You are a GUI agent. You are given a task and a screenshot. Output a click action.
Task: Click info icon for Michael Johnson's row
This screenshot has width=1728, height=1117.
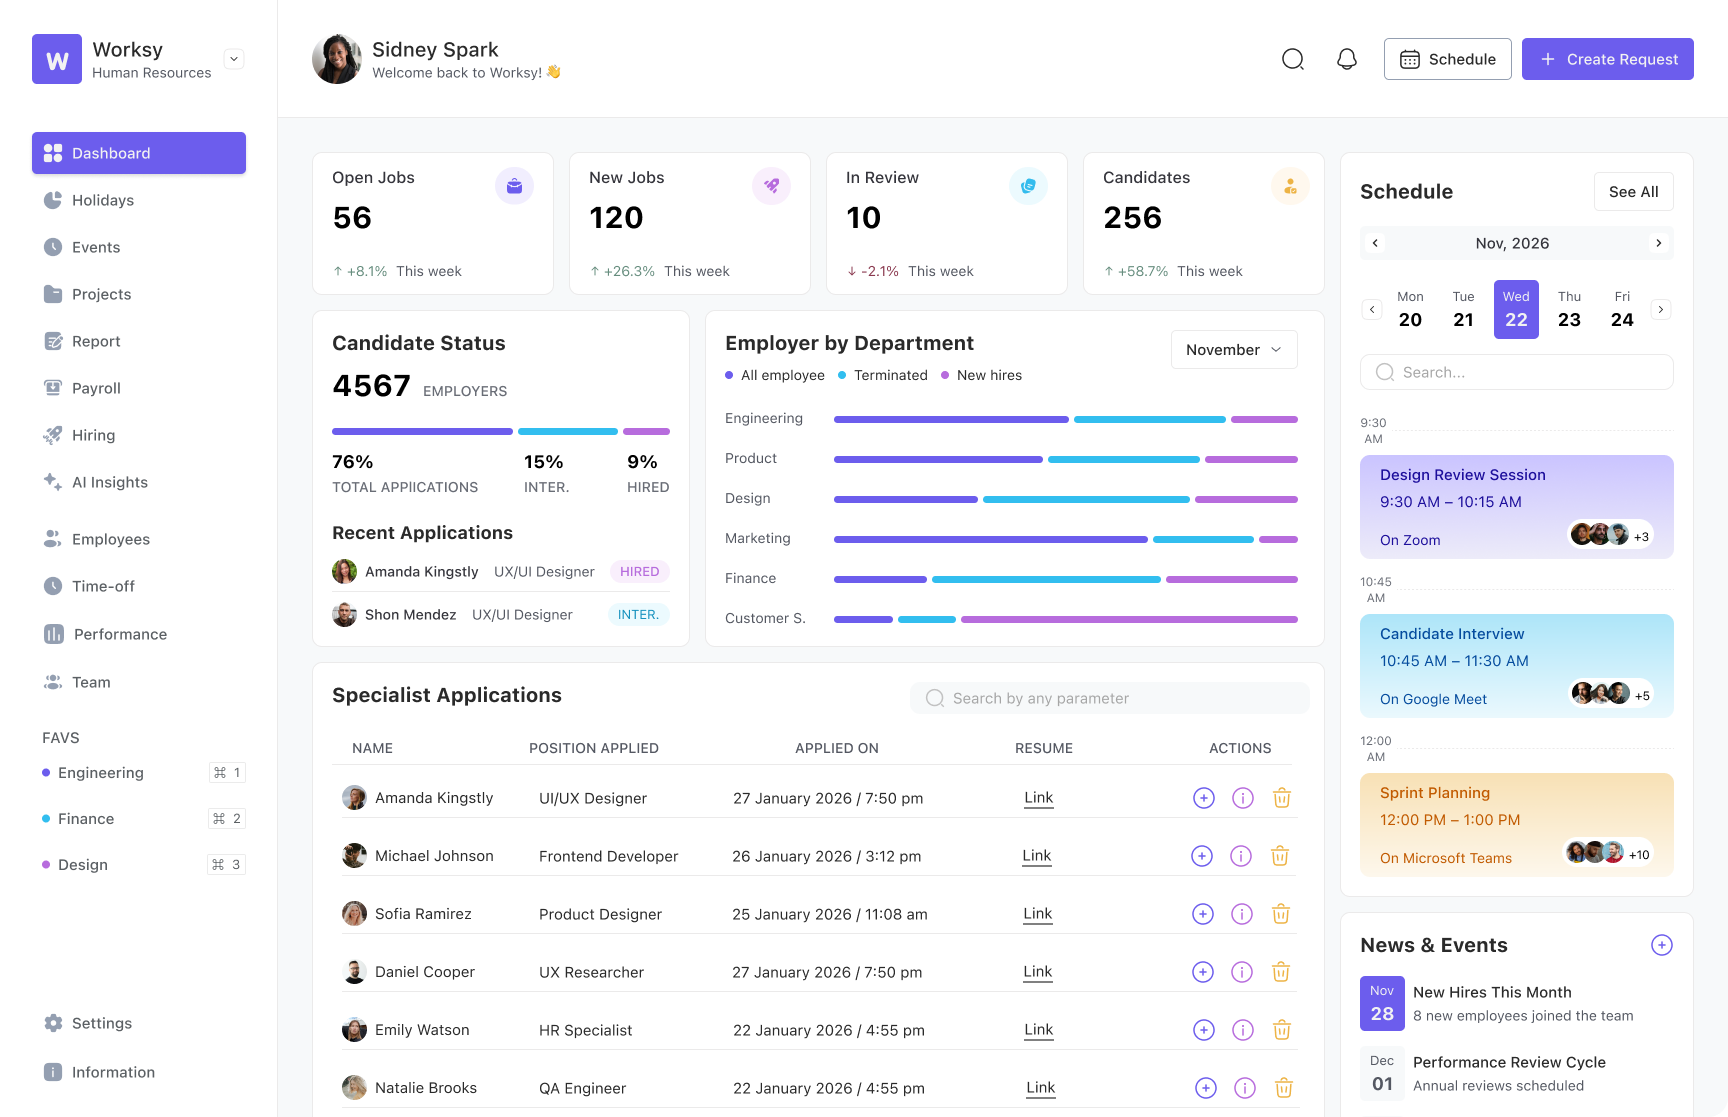pos(1241,856)
